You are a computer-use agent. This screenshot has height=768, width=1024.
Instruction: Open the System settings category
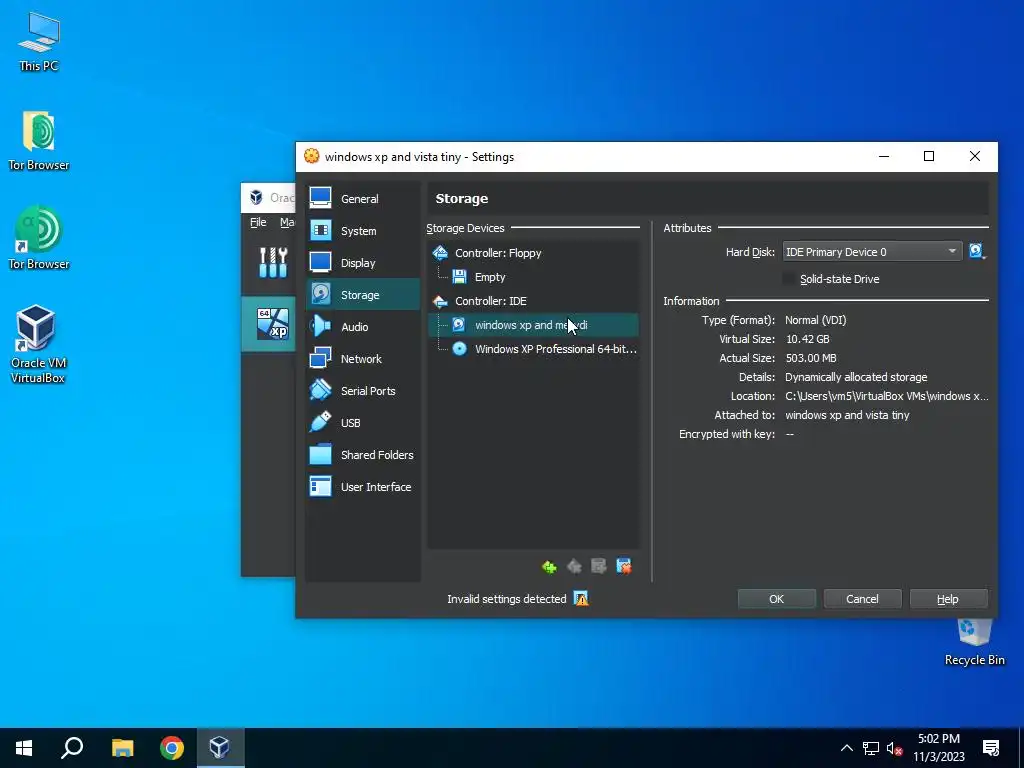click(362, 231)
